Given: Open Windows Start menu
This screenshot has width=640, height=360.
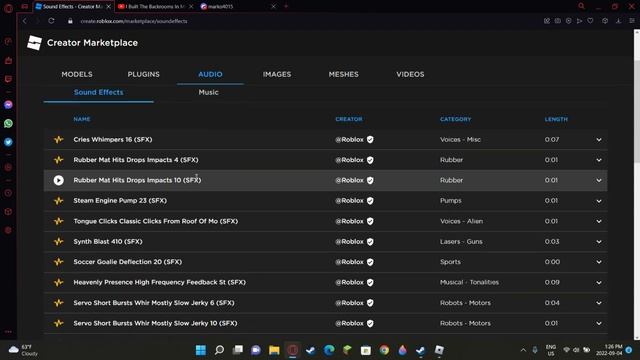Looking at the screenshot, I should pyautogui.click(x=201, y=350).
